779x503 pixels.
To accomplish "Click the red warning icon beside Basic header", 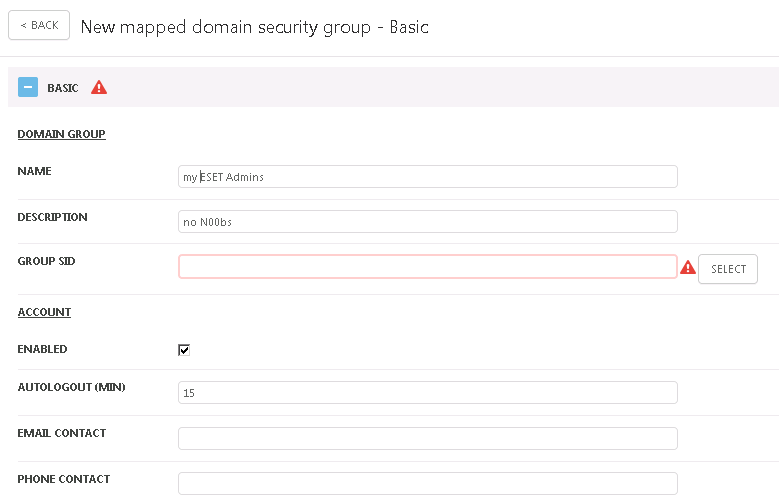I will (x=99, y=88).
